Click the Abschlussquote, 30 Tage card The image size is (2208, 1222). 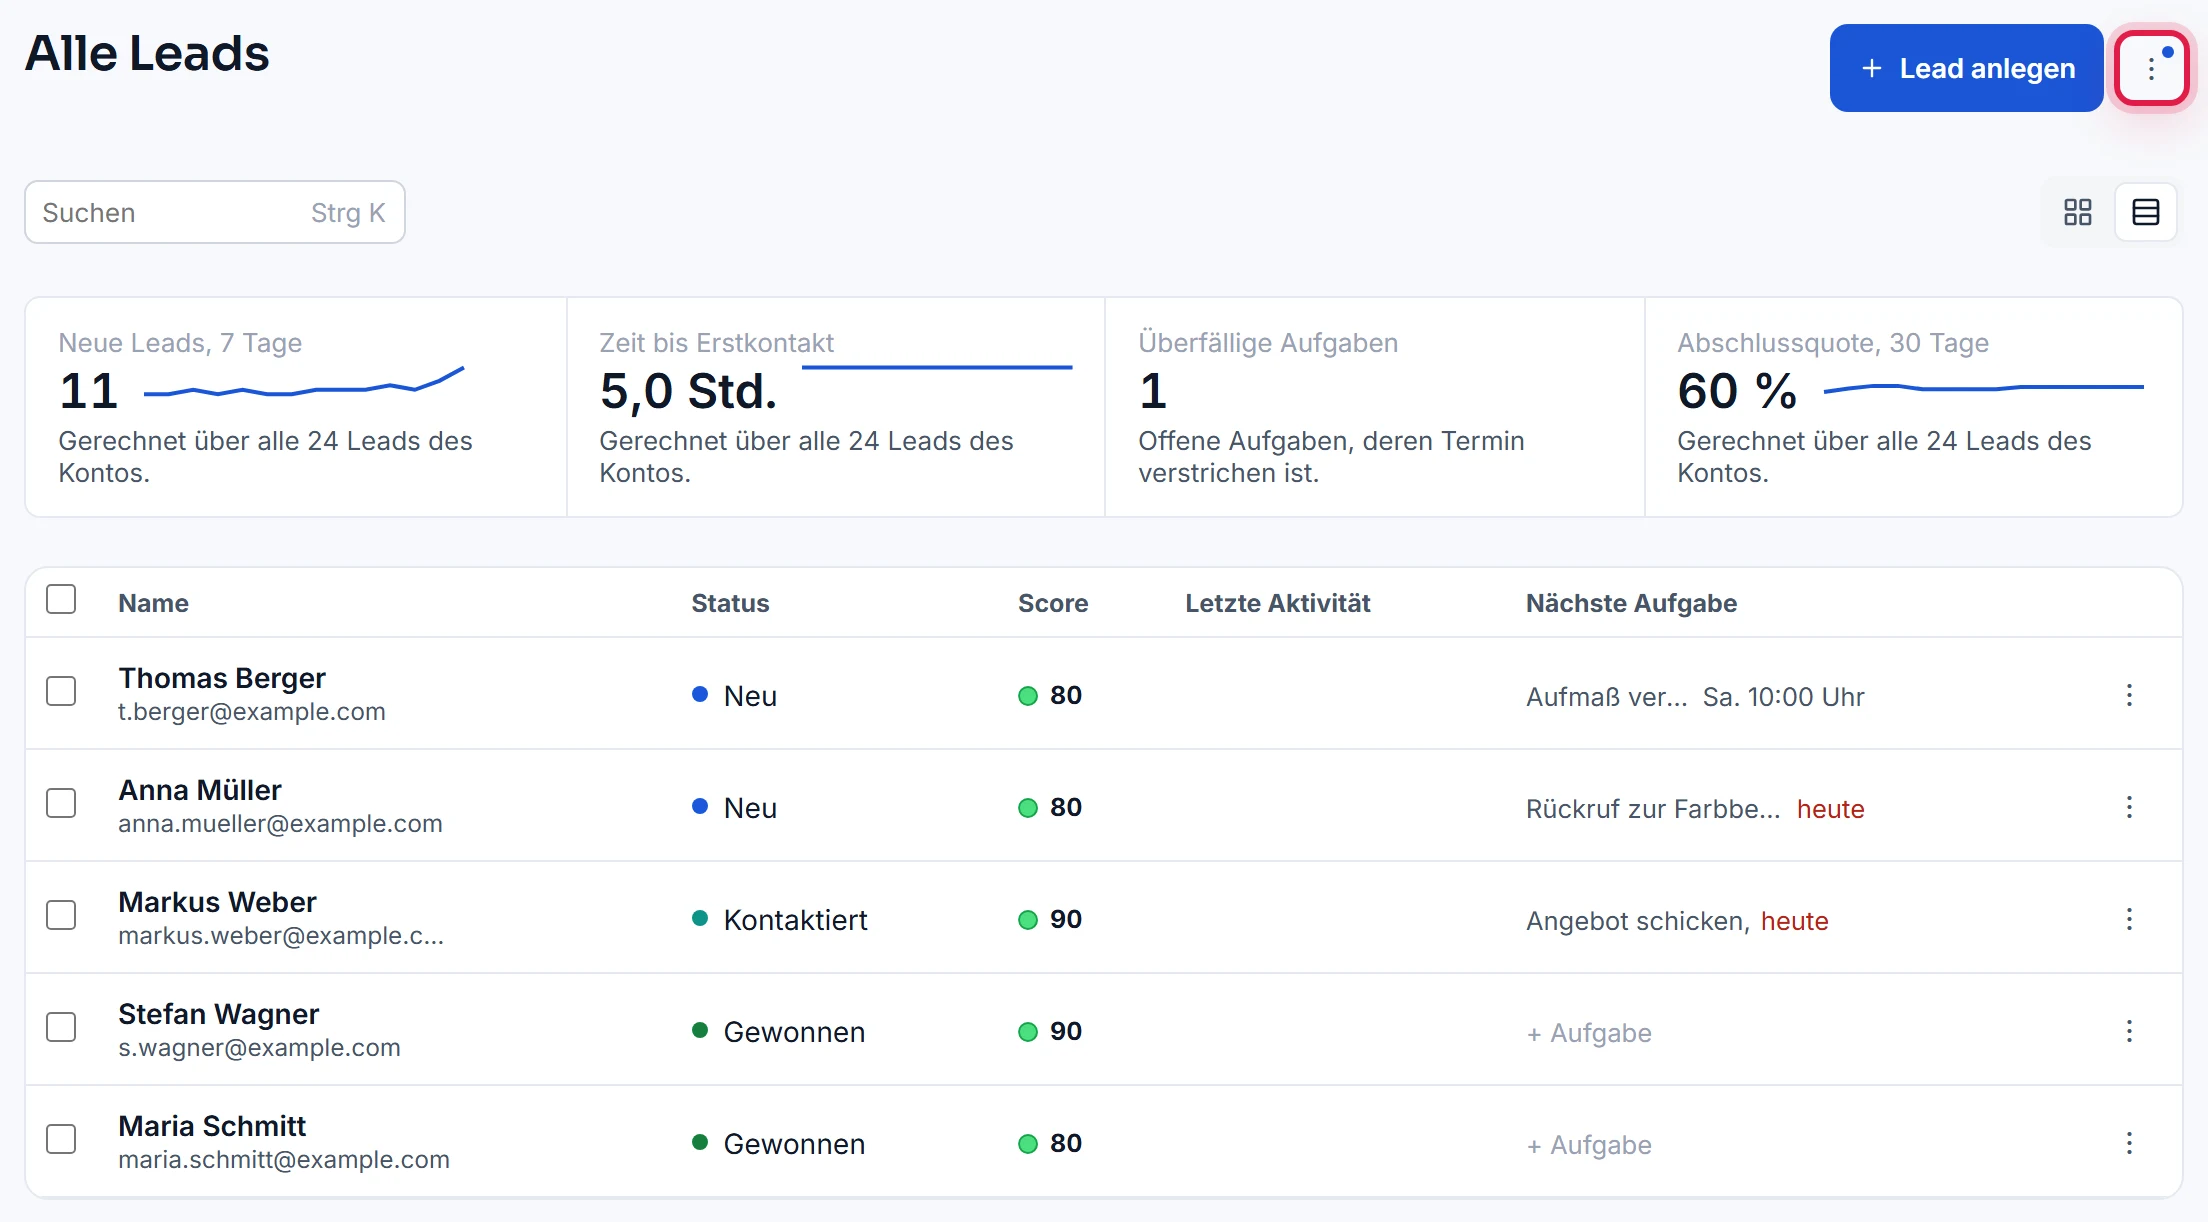click(1914, 407)
